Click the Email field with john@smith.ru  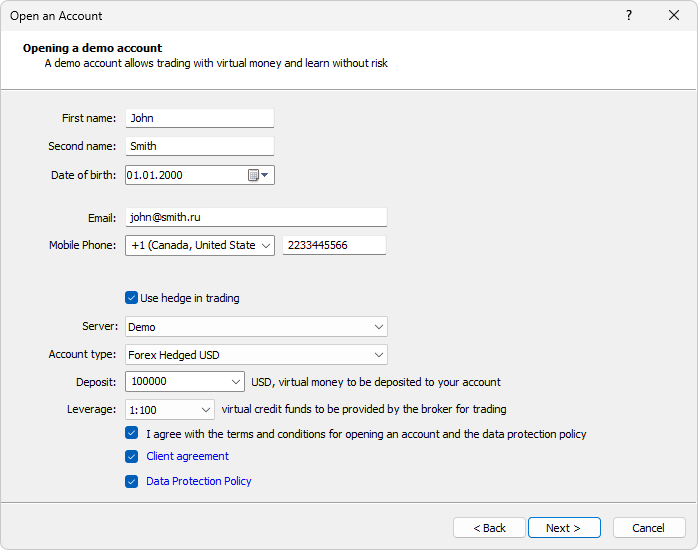coord(256,217)
